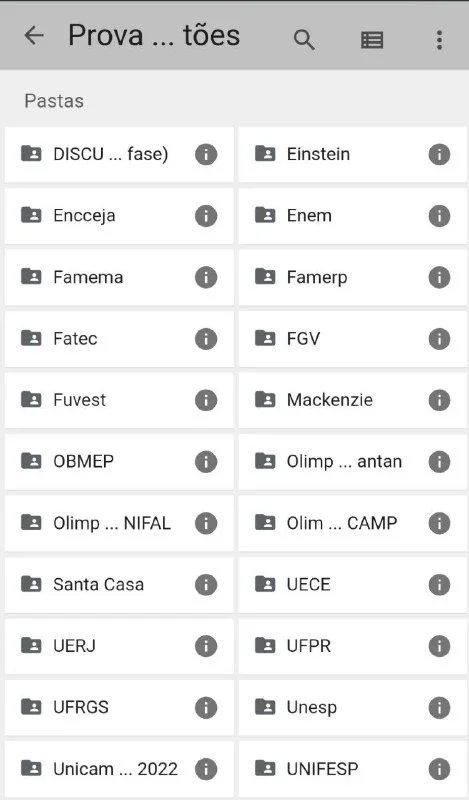The height and width of the screenshot is (800, 469).
Task: Open folder DISCU ... fase)
Action: tap(119, 154)
